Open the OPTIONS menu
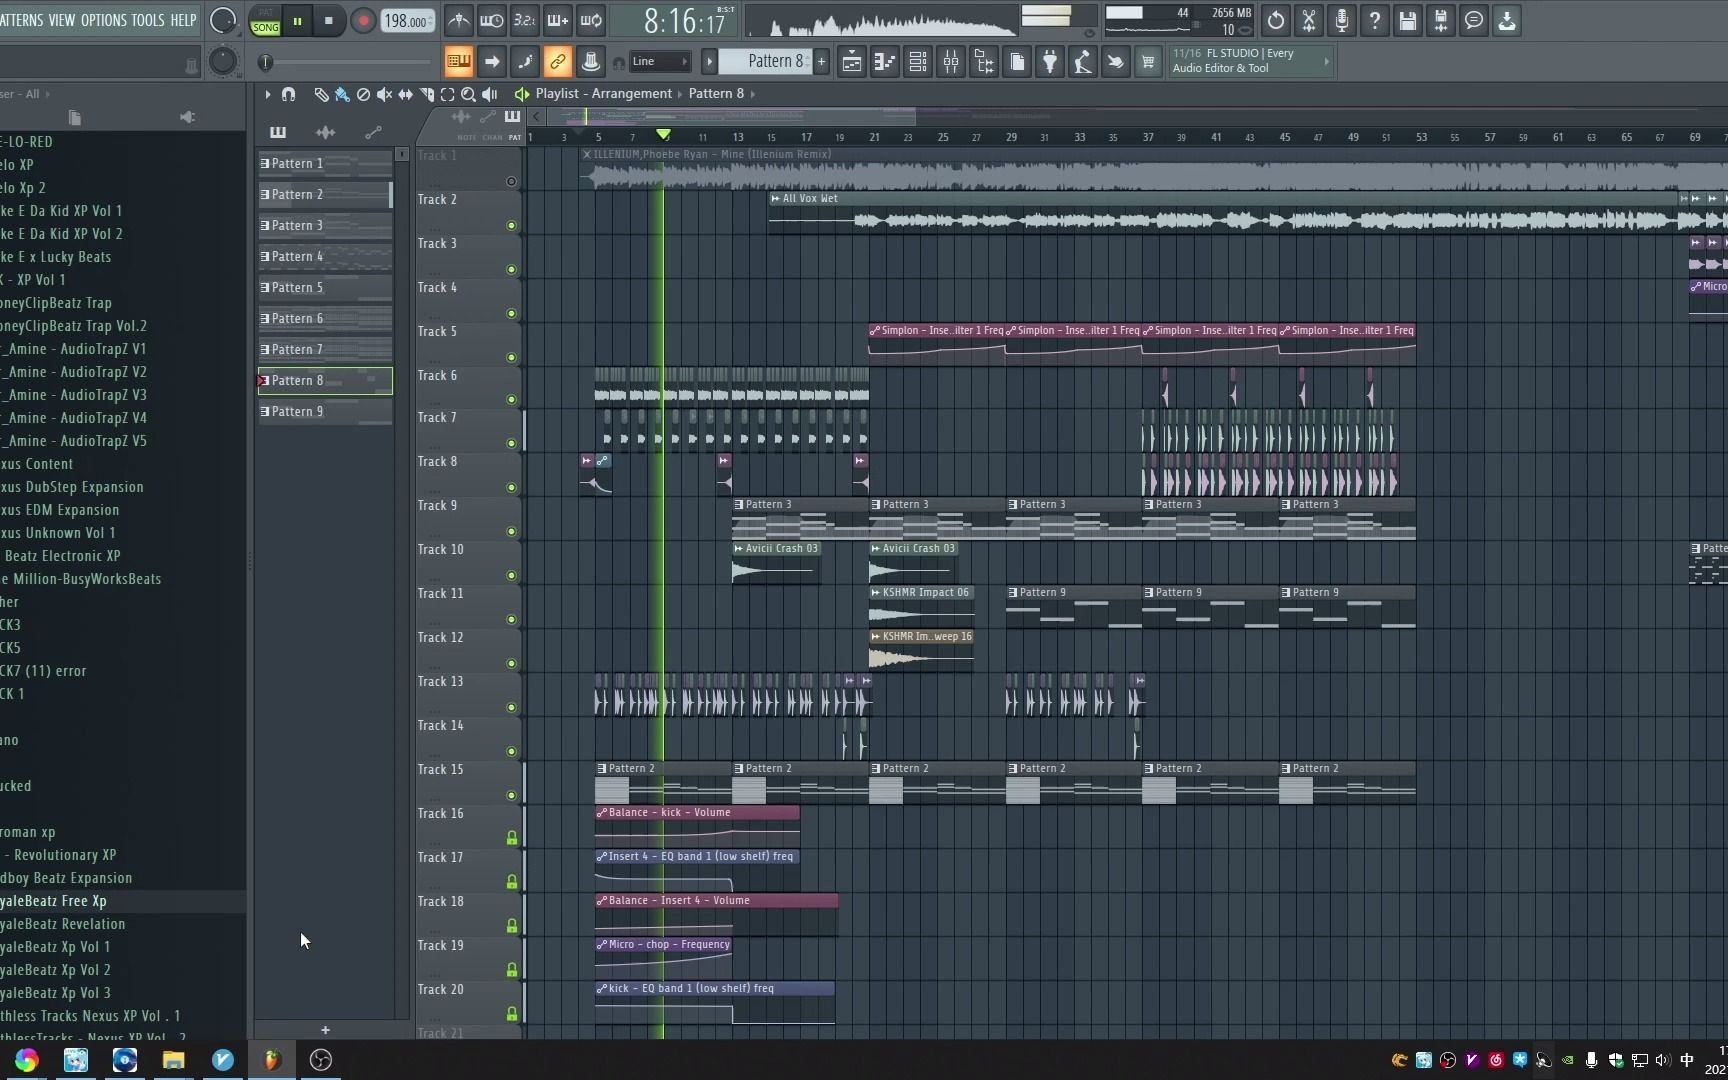The image size is (1728, 1080). (103, 20)
